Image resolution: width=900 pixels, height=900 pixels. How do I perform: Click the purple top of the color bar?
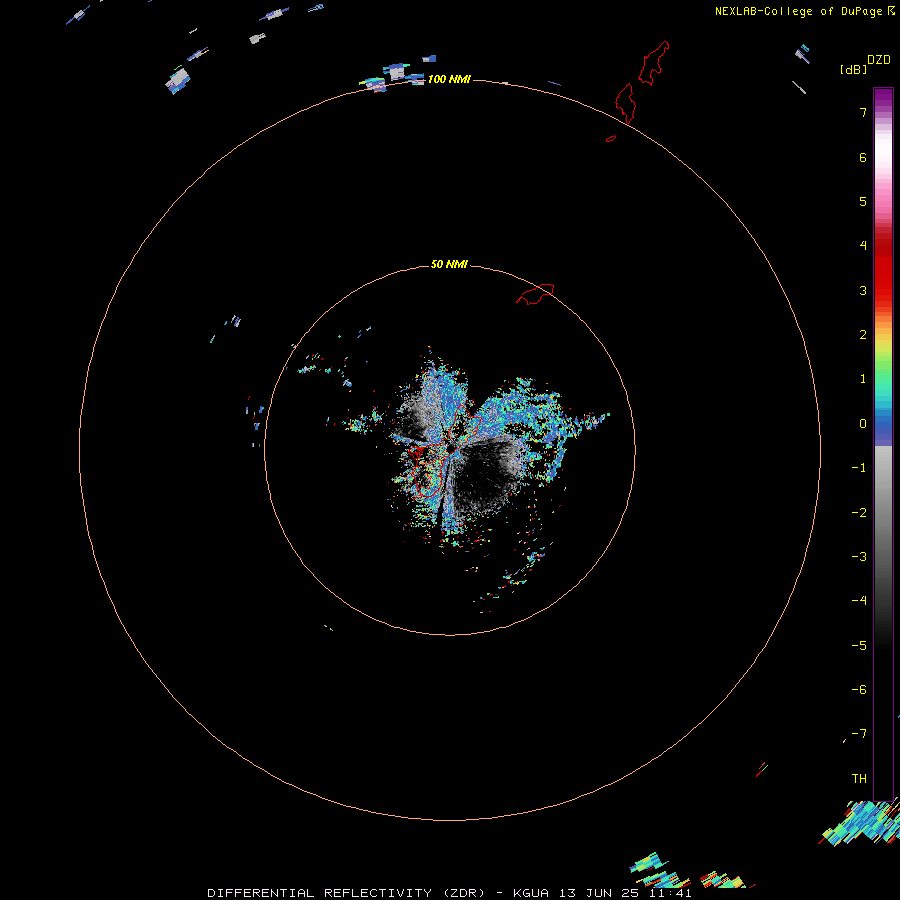point(883,96)
